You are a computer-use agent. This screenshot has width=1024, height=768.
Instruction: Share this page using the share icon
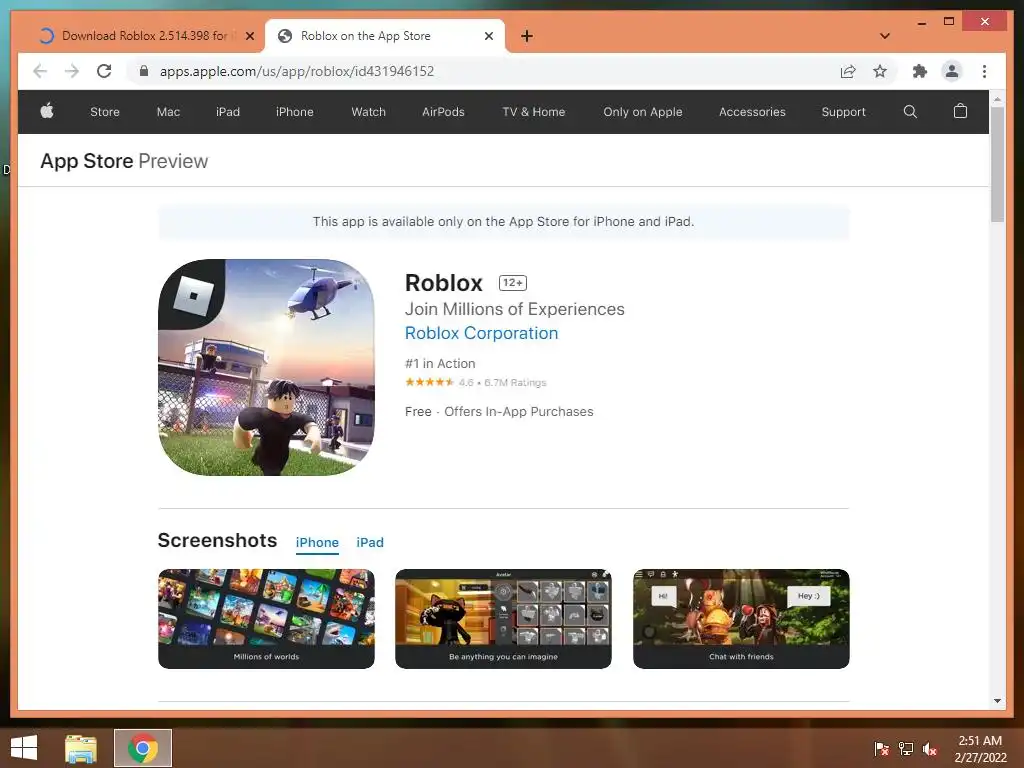pos(848,71)
